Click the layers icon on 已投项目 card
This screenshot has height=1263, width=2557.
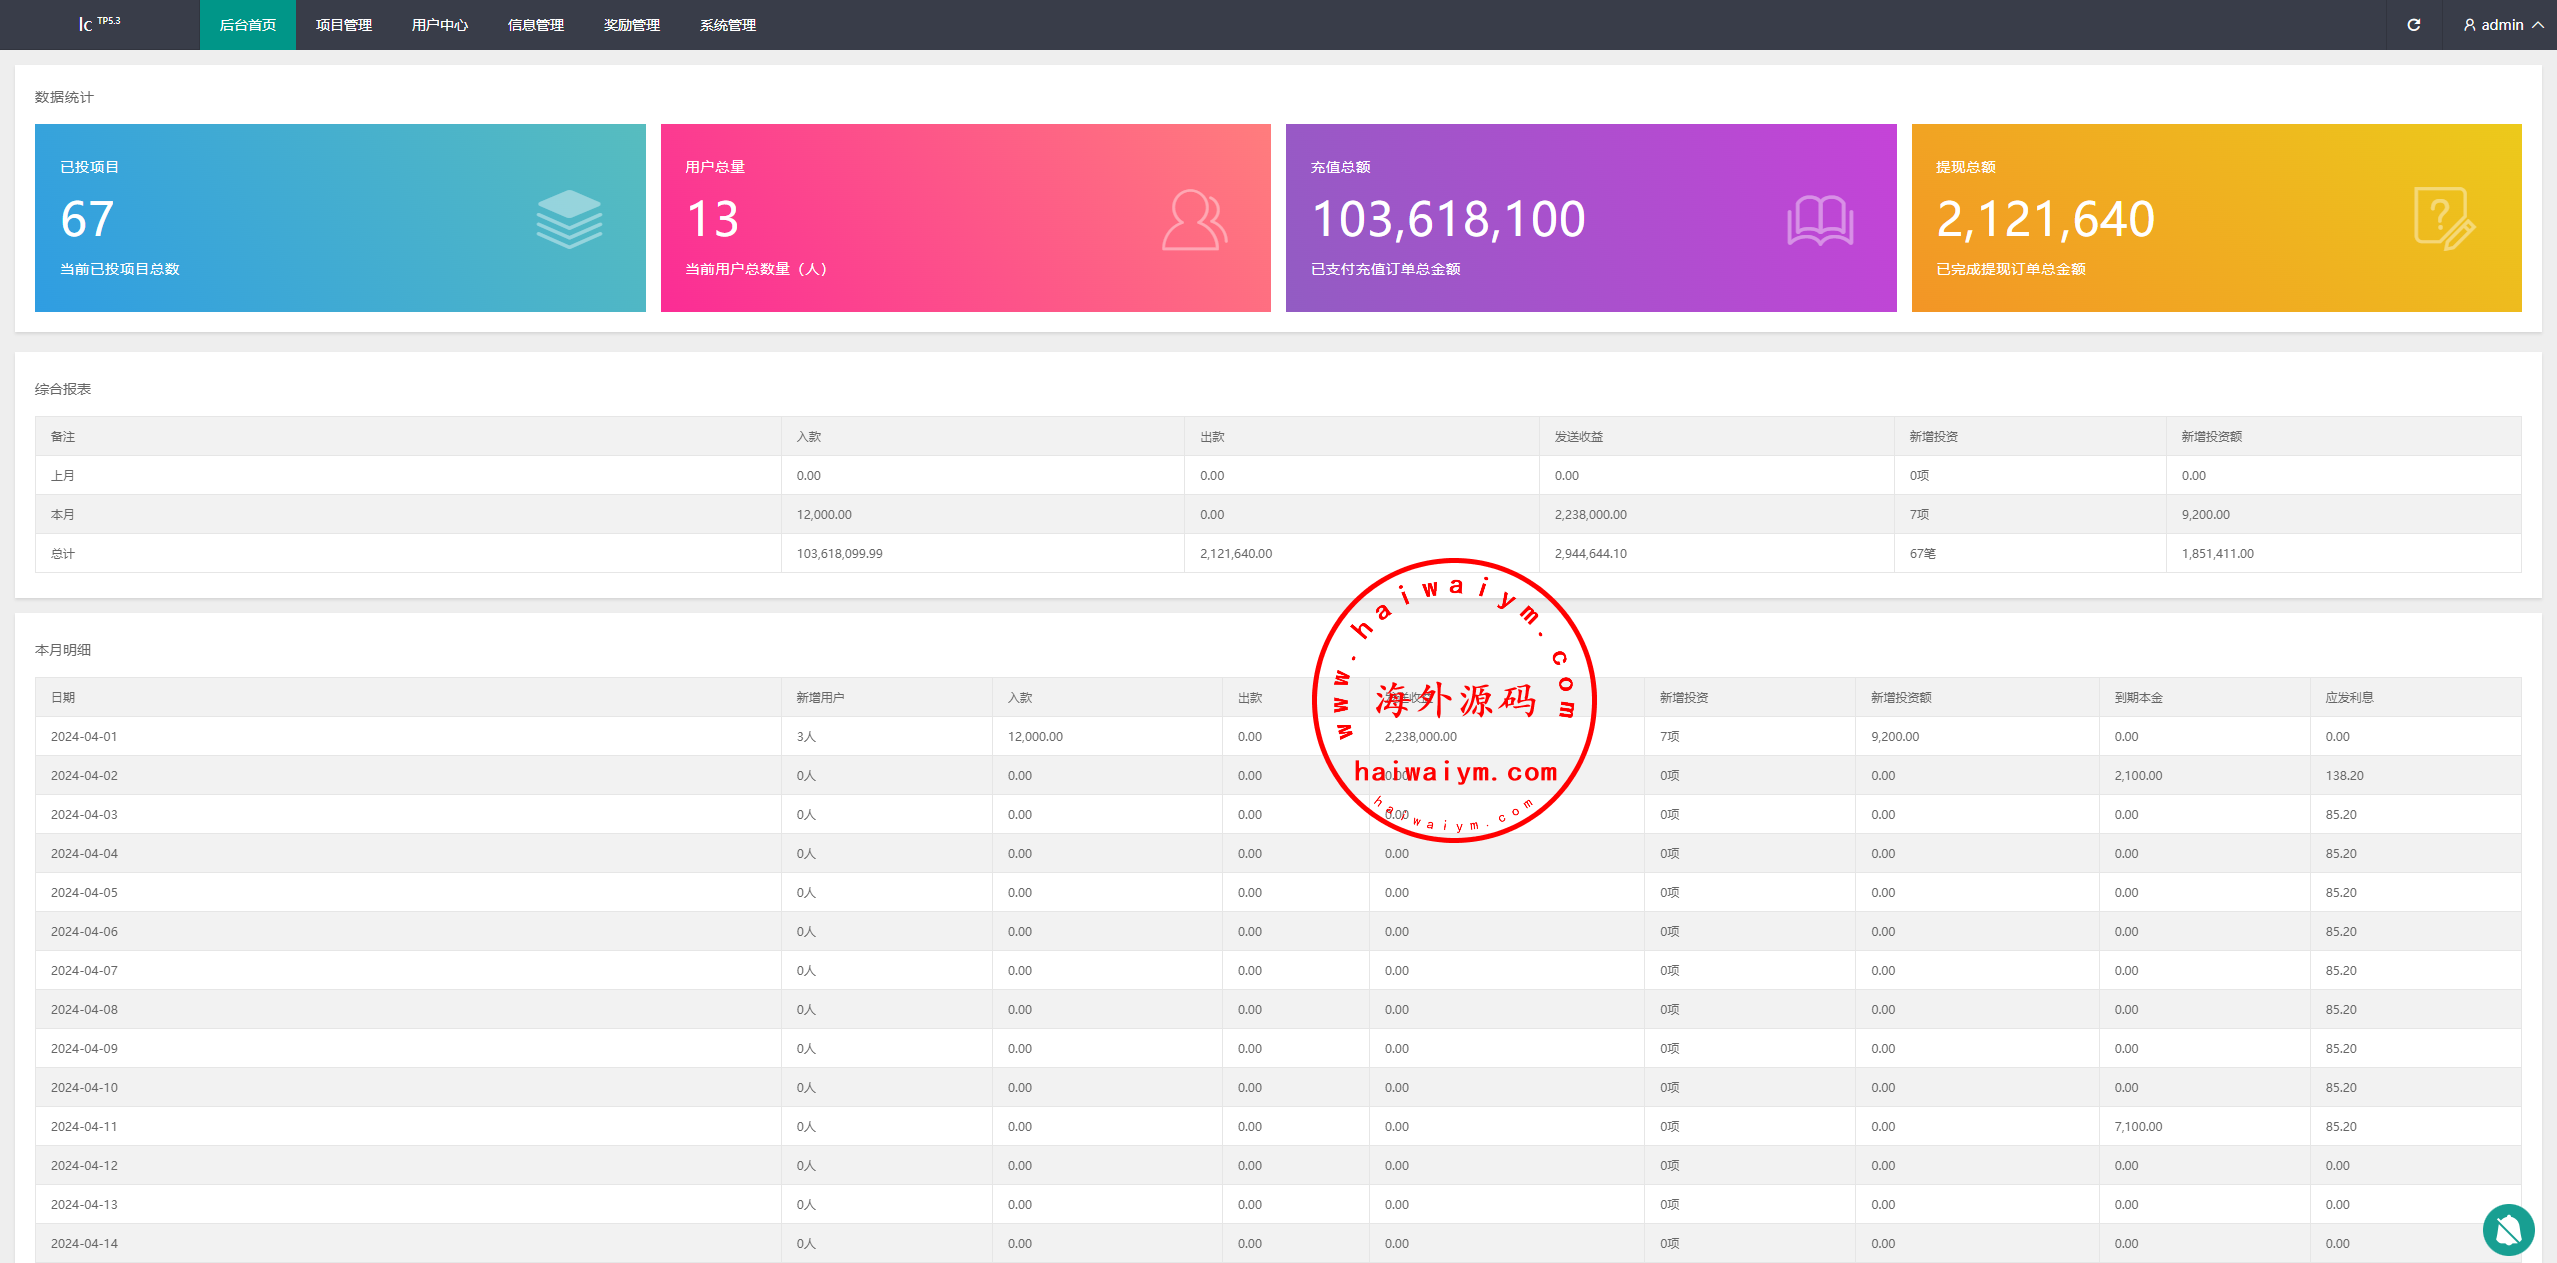[569, 219]
